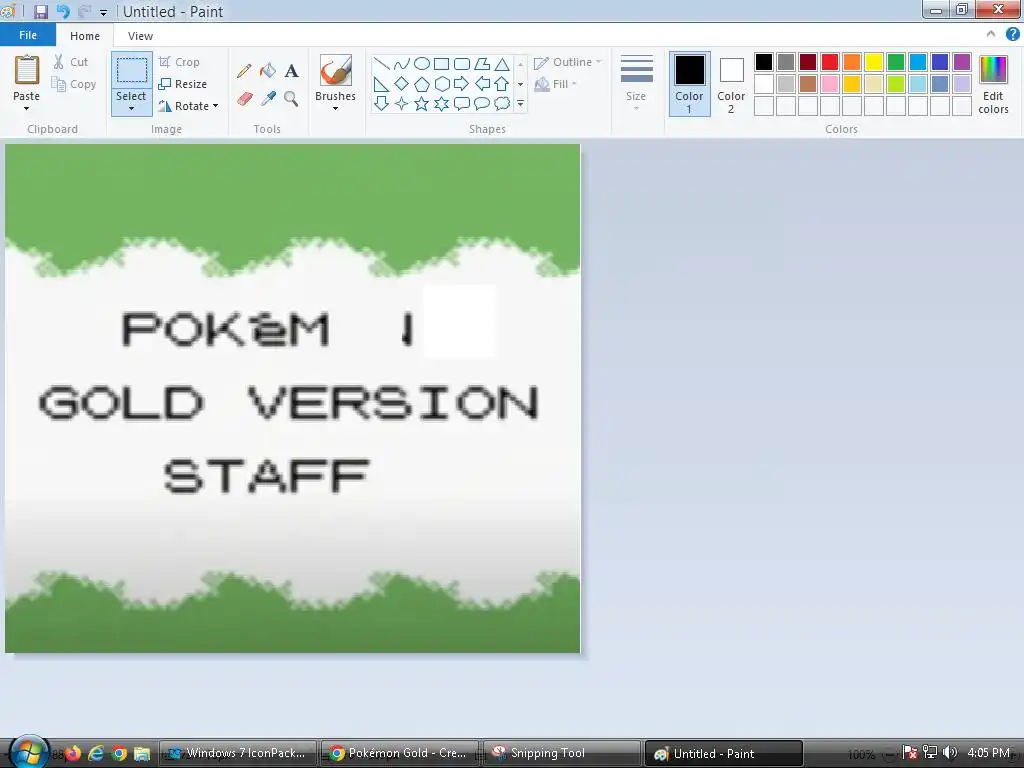Click the Resize button

pyautogui.click(x=183, y=84)
